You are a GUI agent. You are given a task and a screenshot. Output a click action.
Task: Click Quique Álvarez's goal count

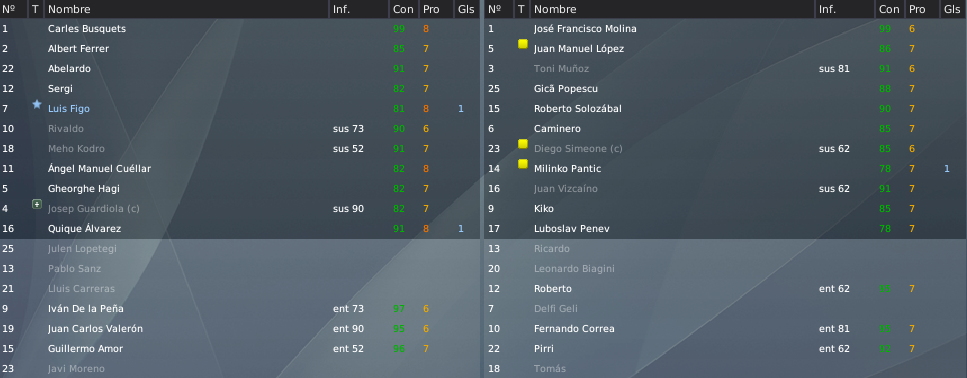coord(461,229)
